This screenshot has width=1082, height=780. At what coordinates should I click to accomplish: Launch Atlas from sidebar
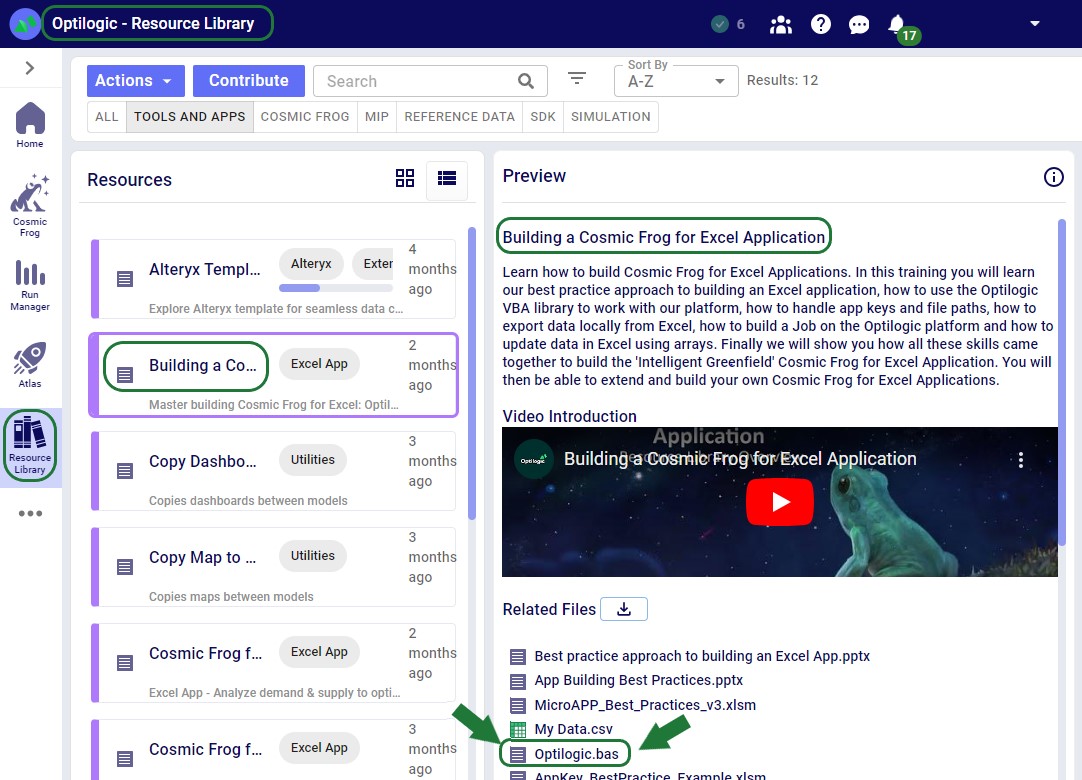coord(30,364)
